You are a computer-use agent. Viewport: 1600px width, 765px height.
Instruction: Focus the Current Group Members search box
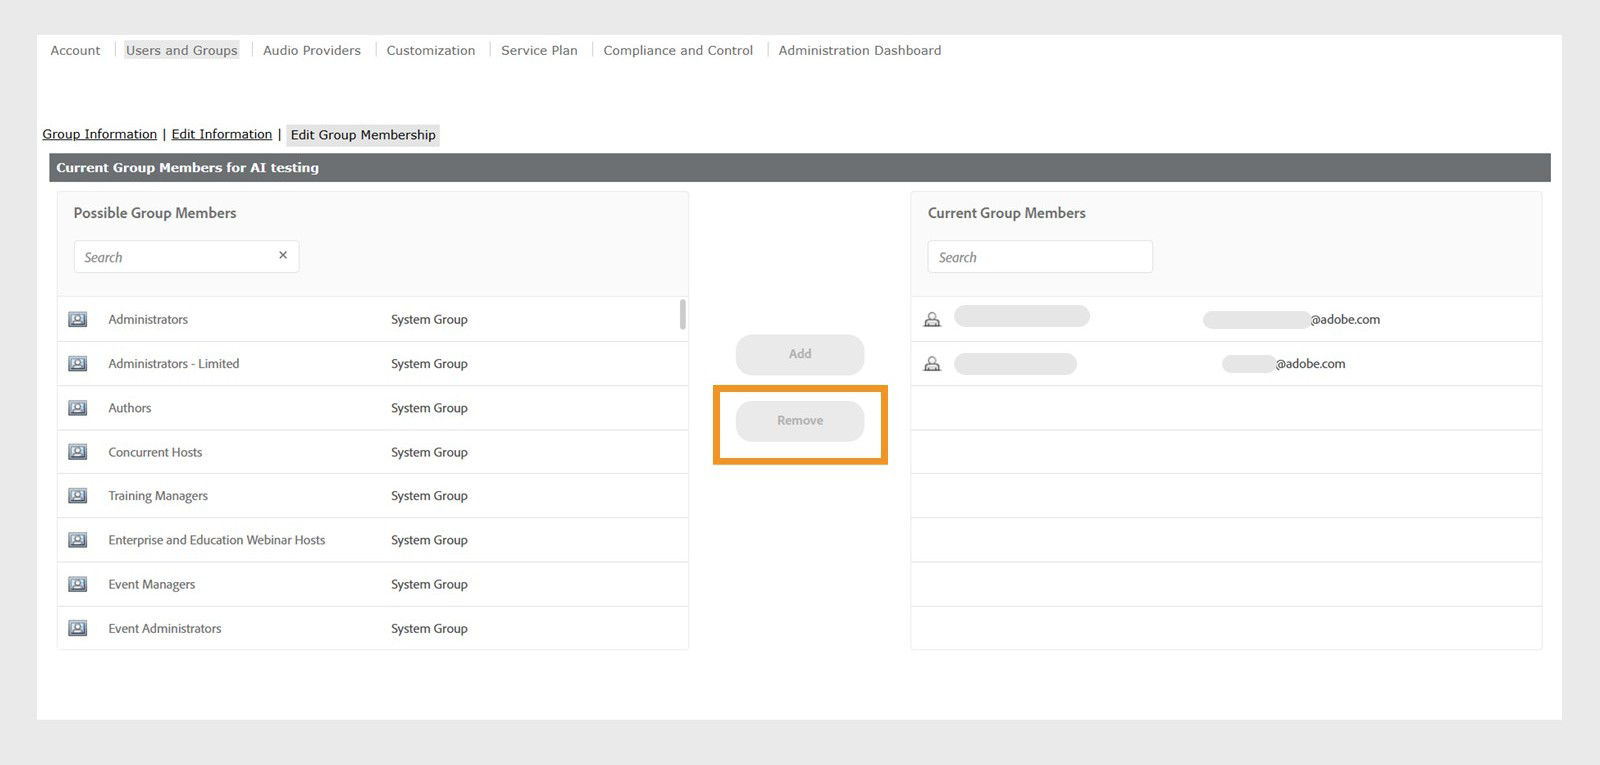click(x=1040, y=257)
